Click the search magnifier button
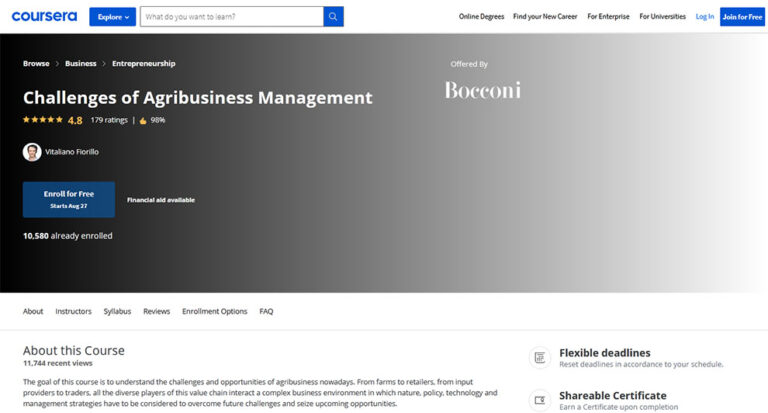 (x=333, y=17)
